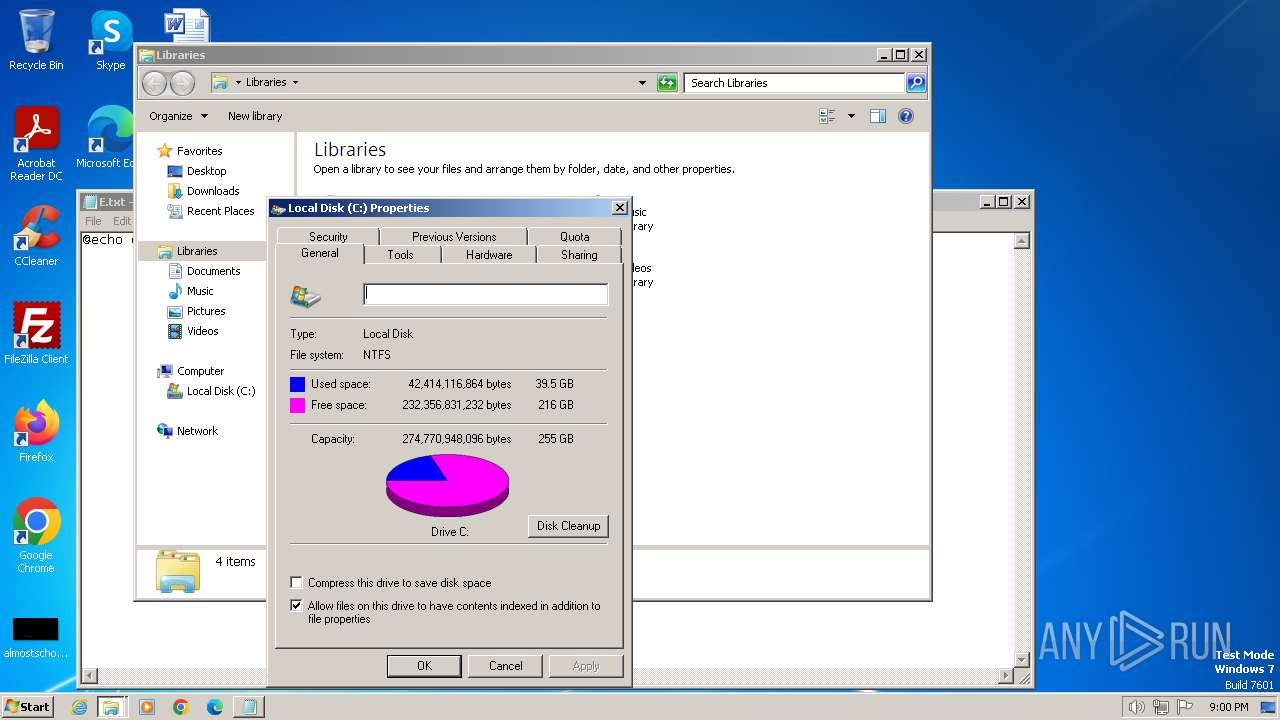Switch to the Hardware tab
The image size is (1280, 720).
489,255
